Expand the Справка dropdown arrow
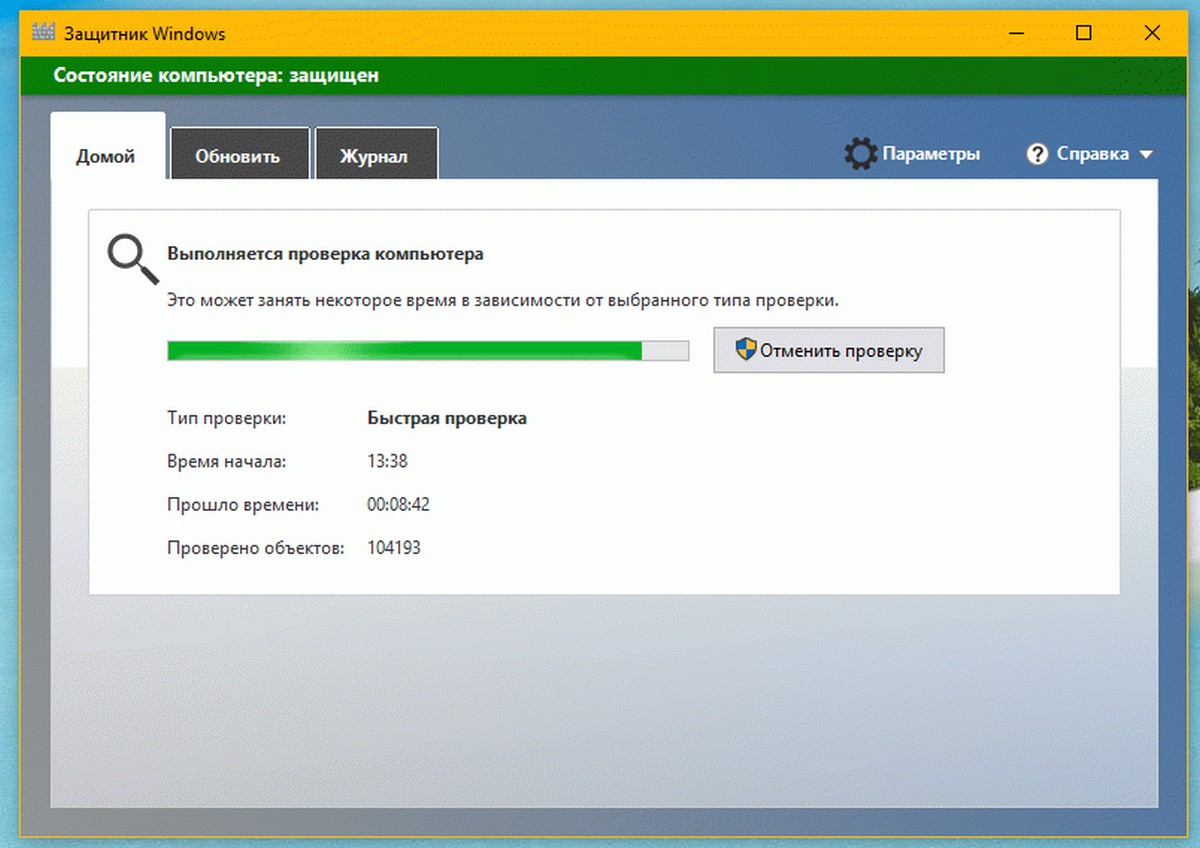The width and height of the screenshot is (1200, 848). pos(1145,155)
